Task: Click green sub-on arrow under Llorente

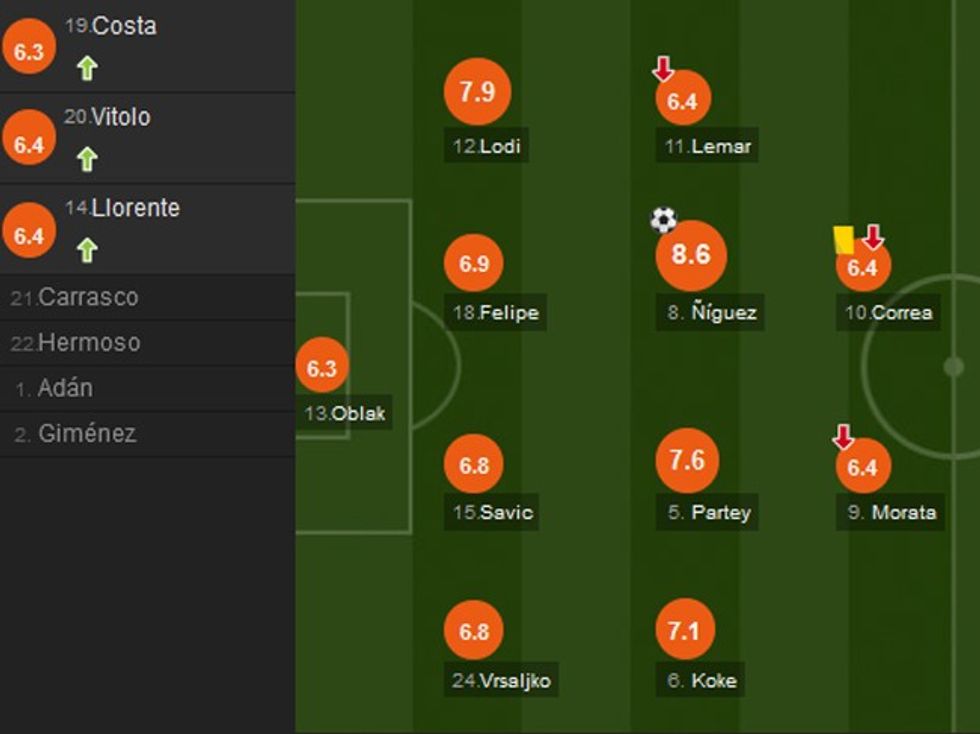Action: 87,250
